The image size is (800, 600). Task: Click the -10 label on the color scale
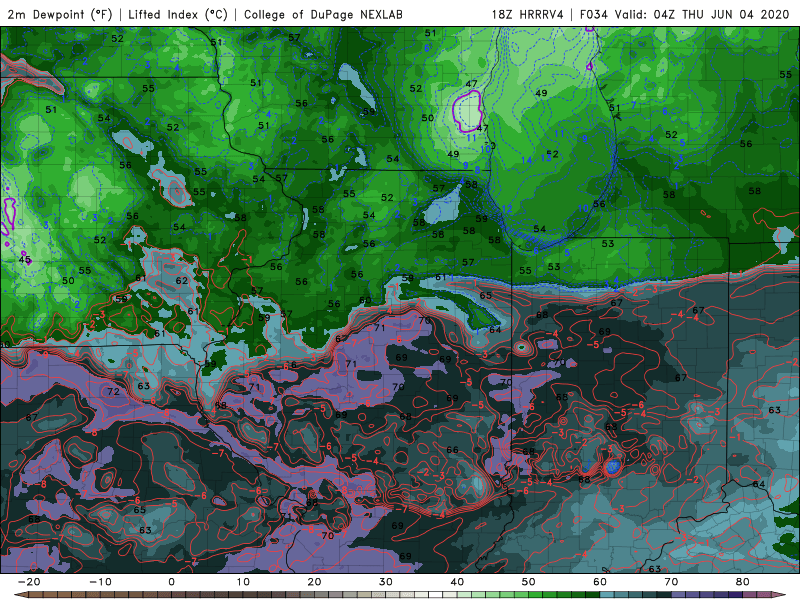coord(101,582)
